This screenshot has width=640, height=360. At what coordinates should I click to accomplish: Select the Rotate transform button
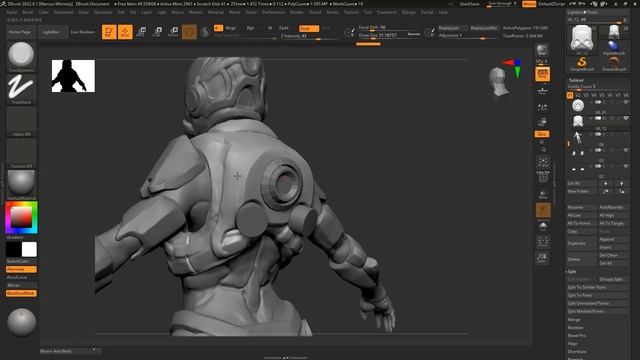pyautogui.click(x=173, y=32)
